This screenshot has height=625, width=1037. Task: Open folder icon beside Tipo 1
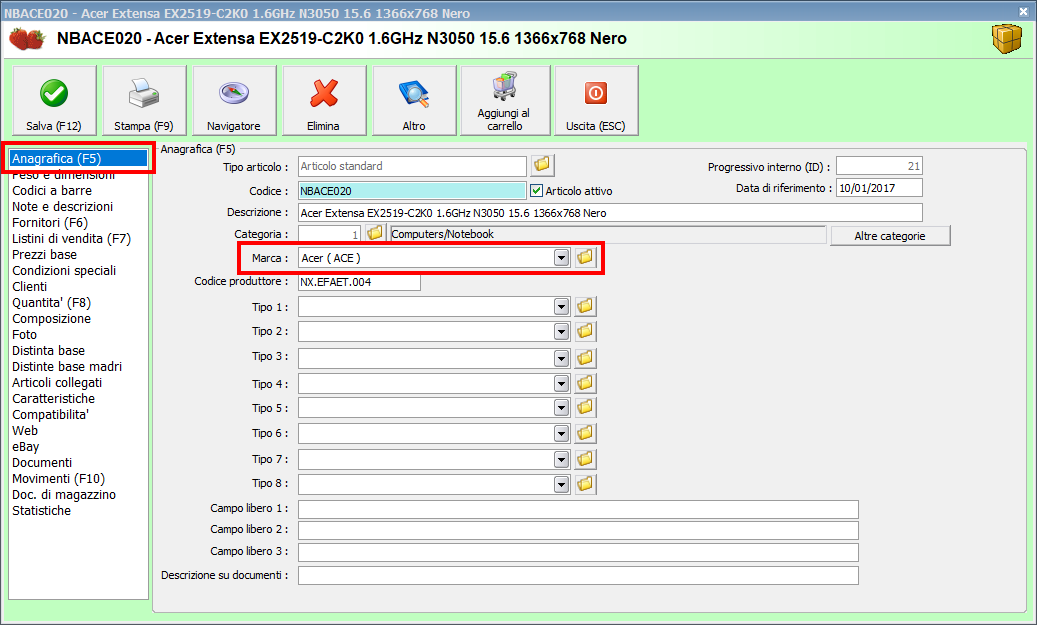[585, 306]
